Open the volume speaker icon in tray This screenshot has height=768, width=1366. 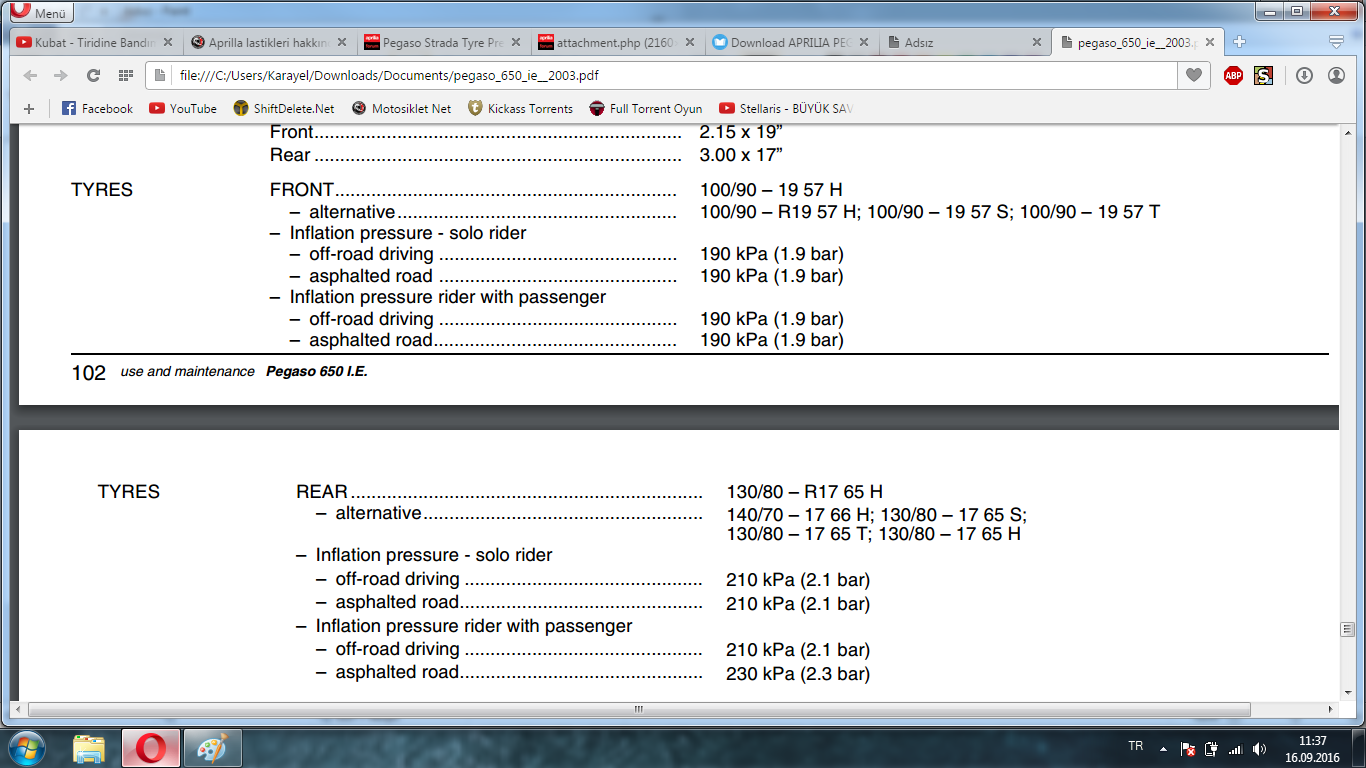pos(1260,748)
